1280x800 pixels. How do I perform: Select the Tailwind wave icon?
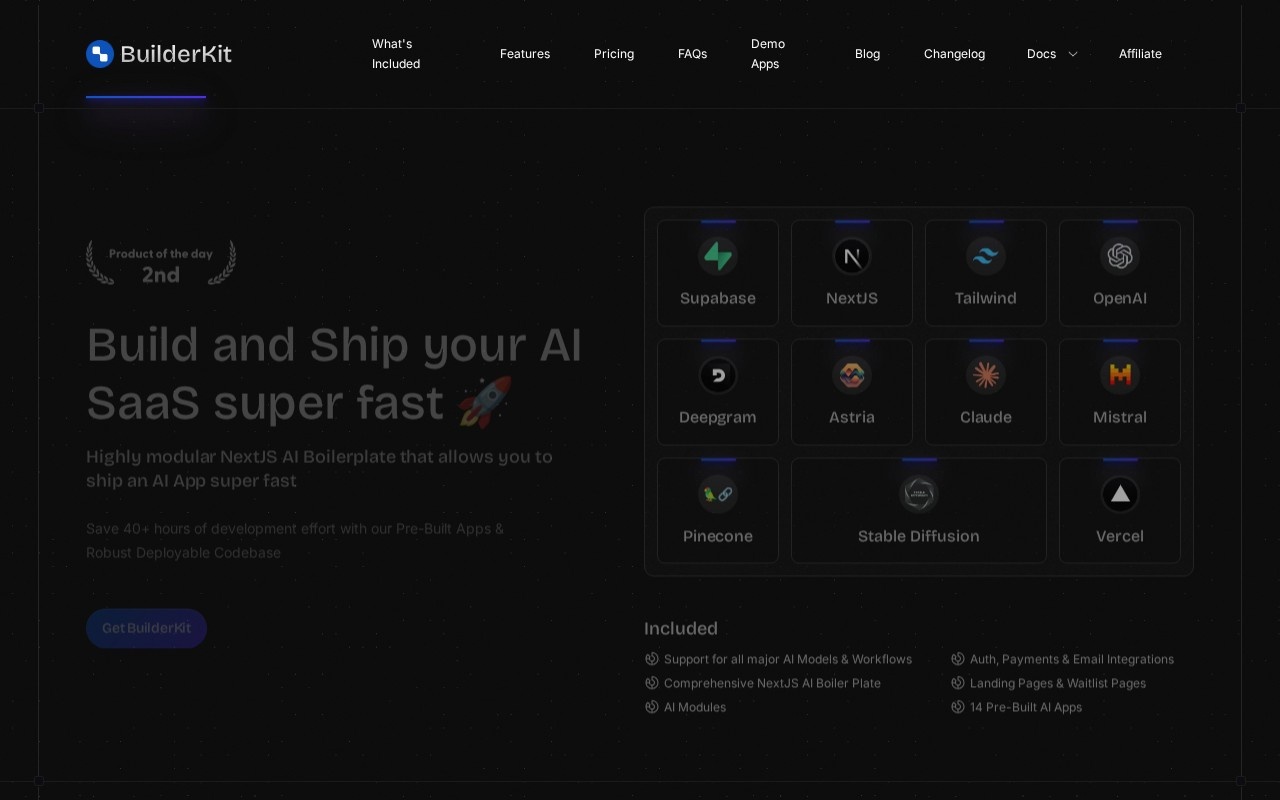[x=986, y=257]
